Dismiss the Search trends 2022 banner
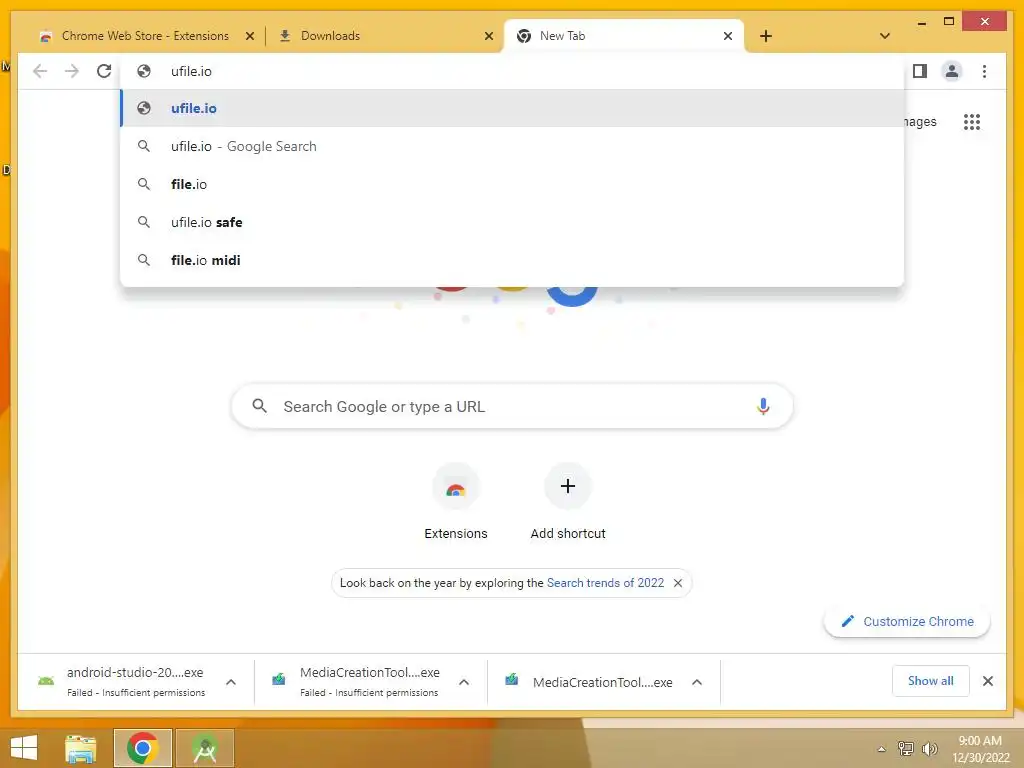Image resolution: width=1024 pixels, height=768 pixels. (678, 583)
